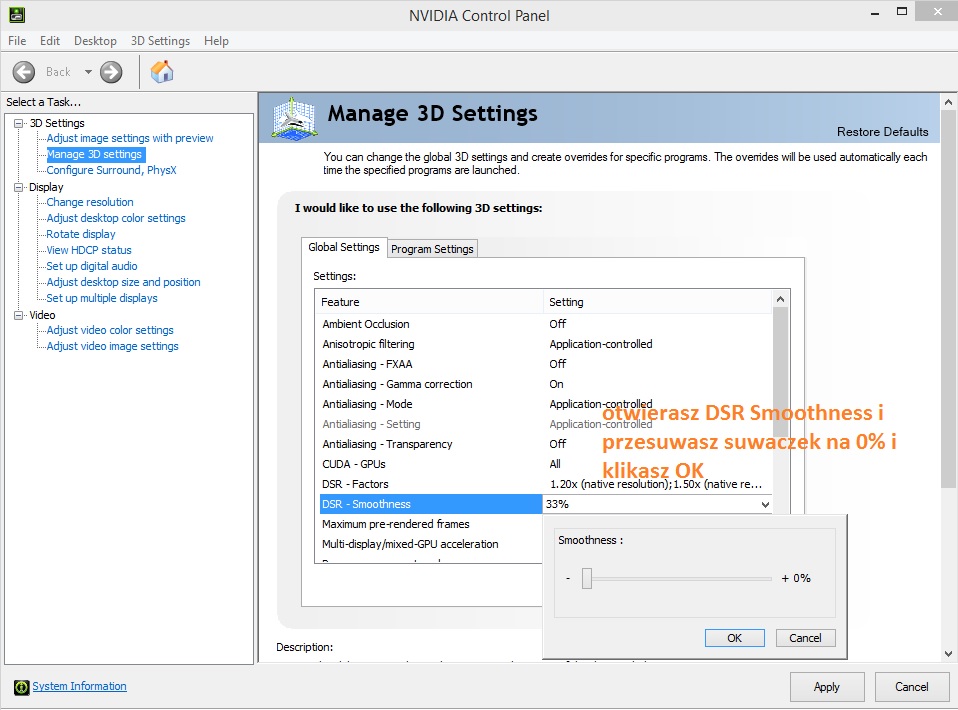Select Antialiasing - Gamma correction row
The width and height of the screenshot is (958, 710).
pyautogui.click(x=546, y=384)
